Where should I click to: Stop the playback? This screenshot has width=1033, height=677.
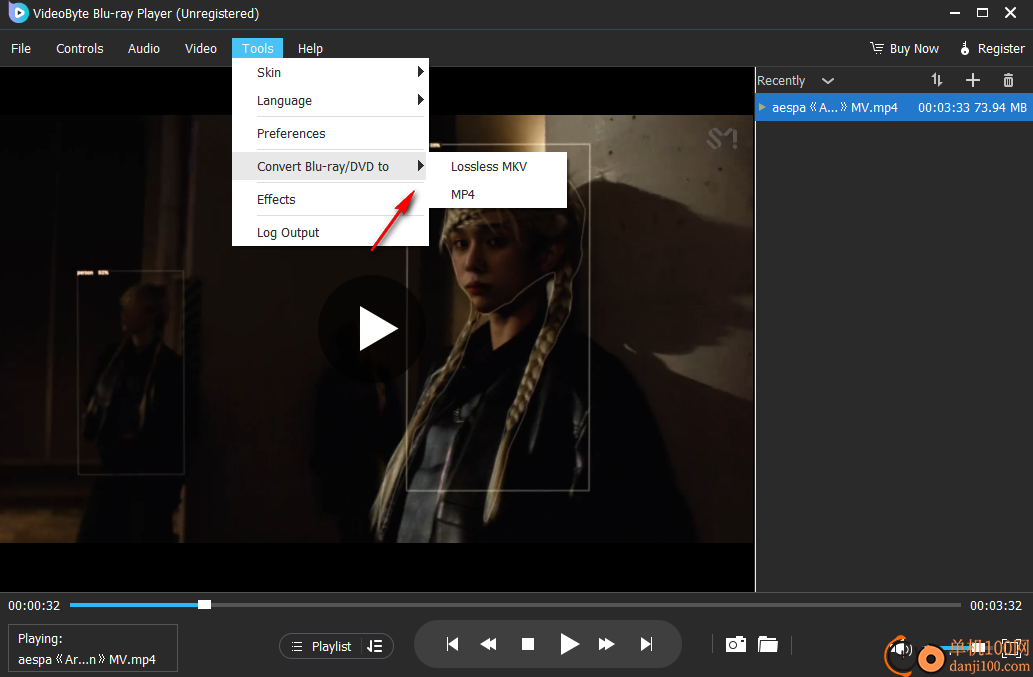tap(528, 644)
